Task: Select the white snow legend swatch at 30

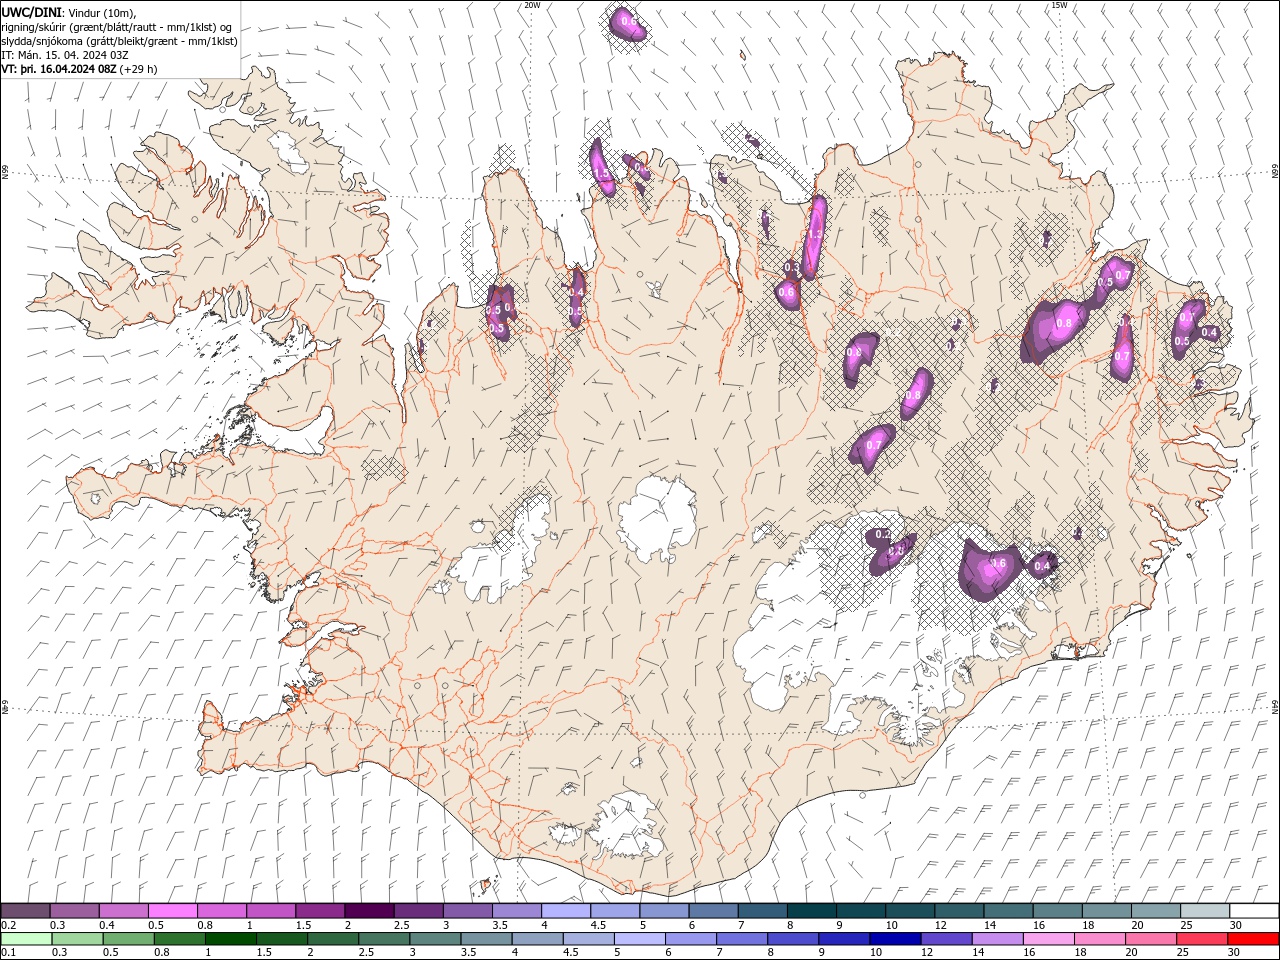Action: pos(1254,911)
